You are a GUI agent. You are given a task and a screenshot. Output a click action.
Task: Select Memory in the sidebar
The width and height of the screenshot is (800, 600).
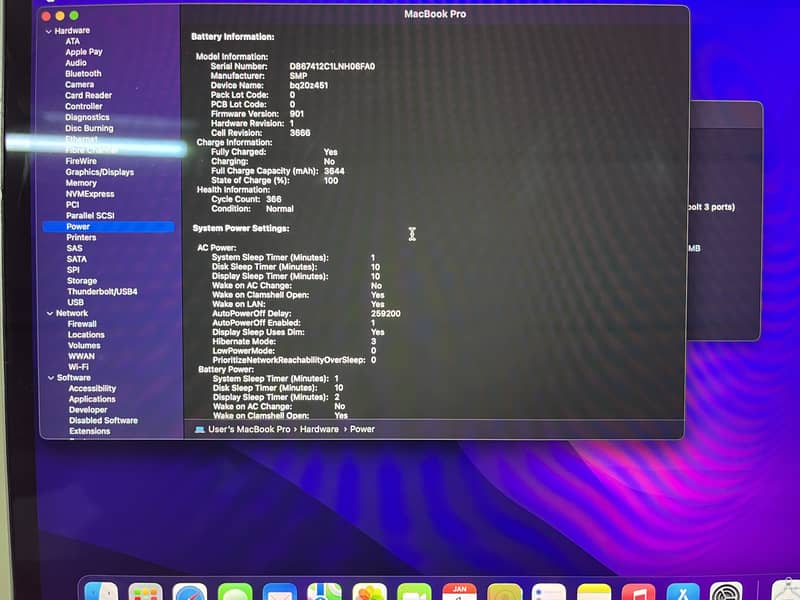(x=81, y=182)
